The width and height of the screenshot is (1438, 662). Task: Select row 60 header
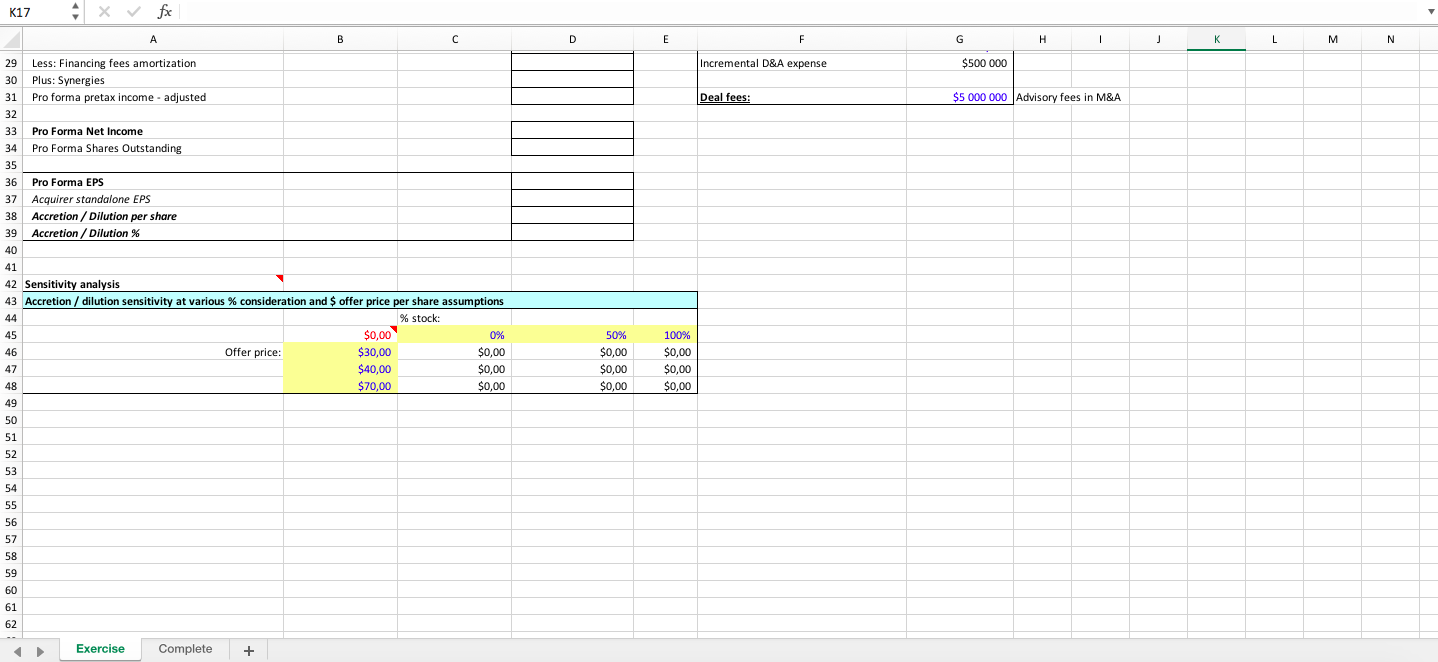11,590
